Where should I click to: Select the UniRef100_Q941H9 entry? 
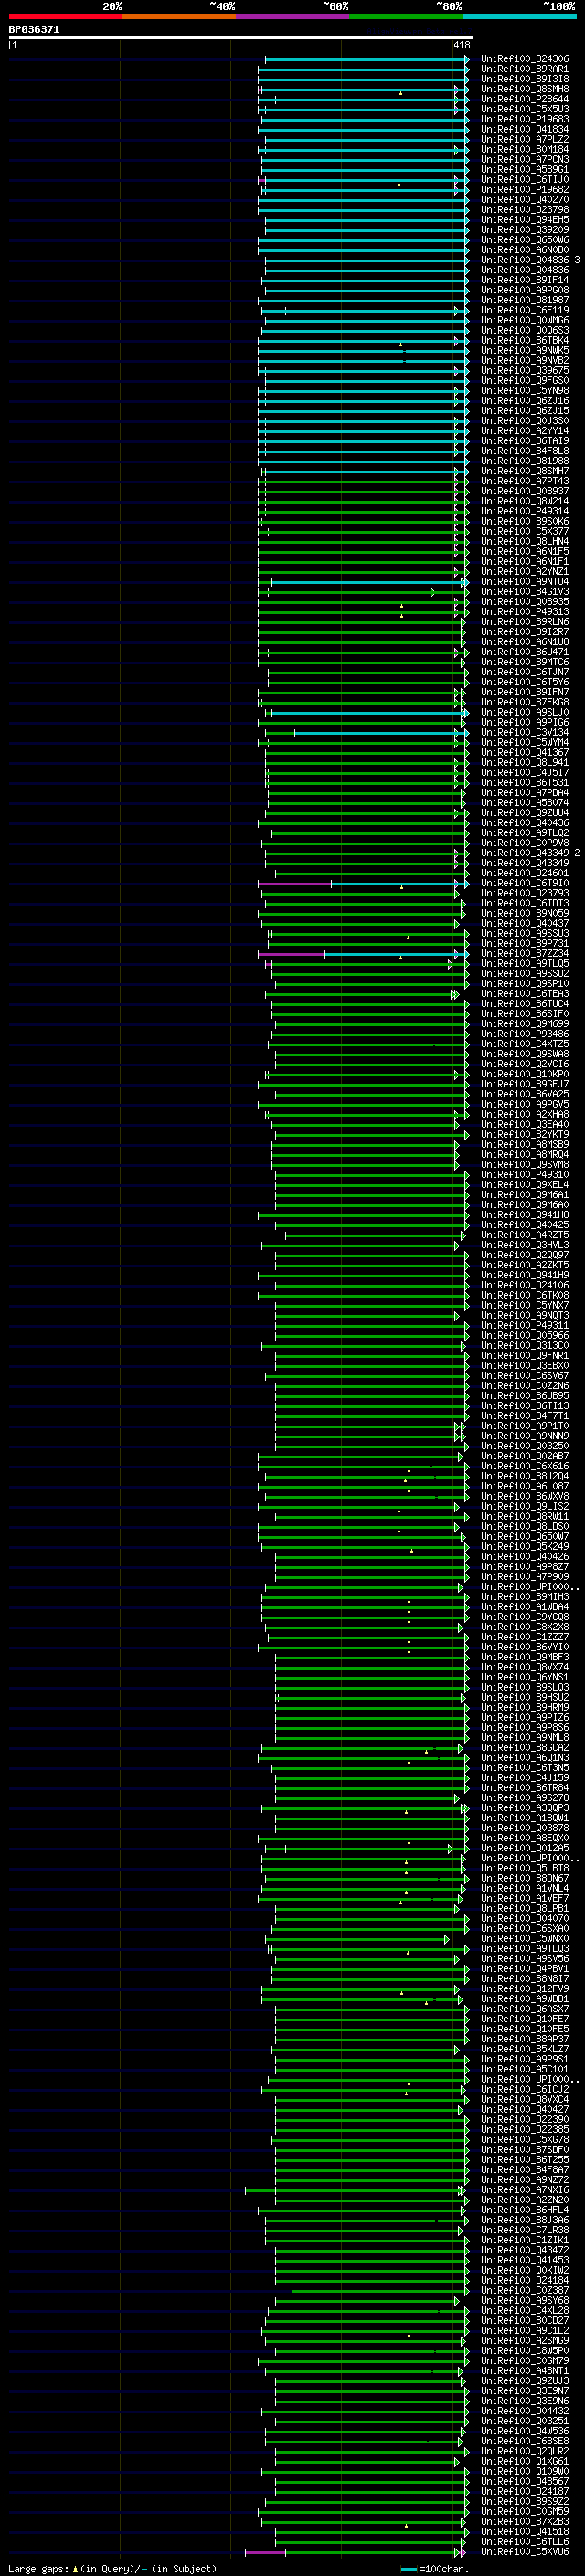coord(524,1275)
